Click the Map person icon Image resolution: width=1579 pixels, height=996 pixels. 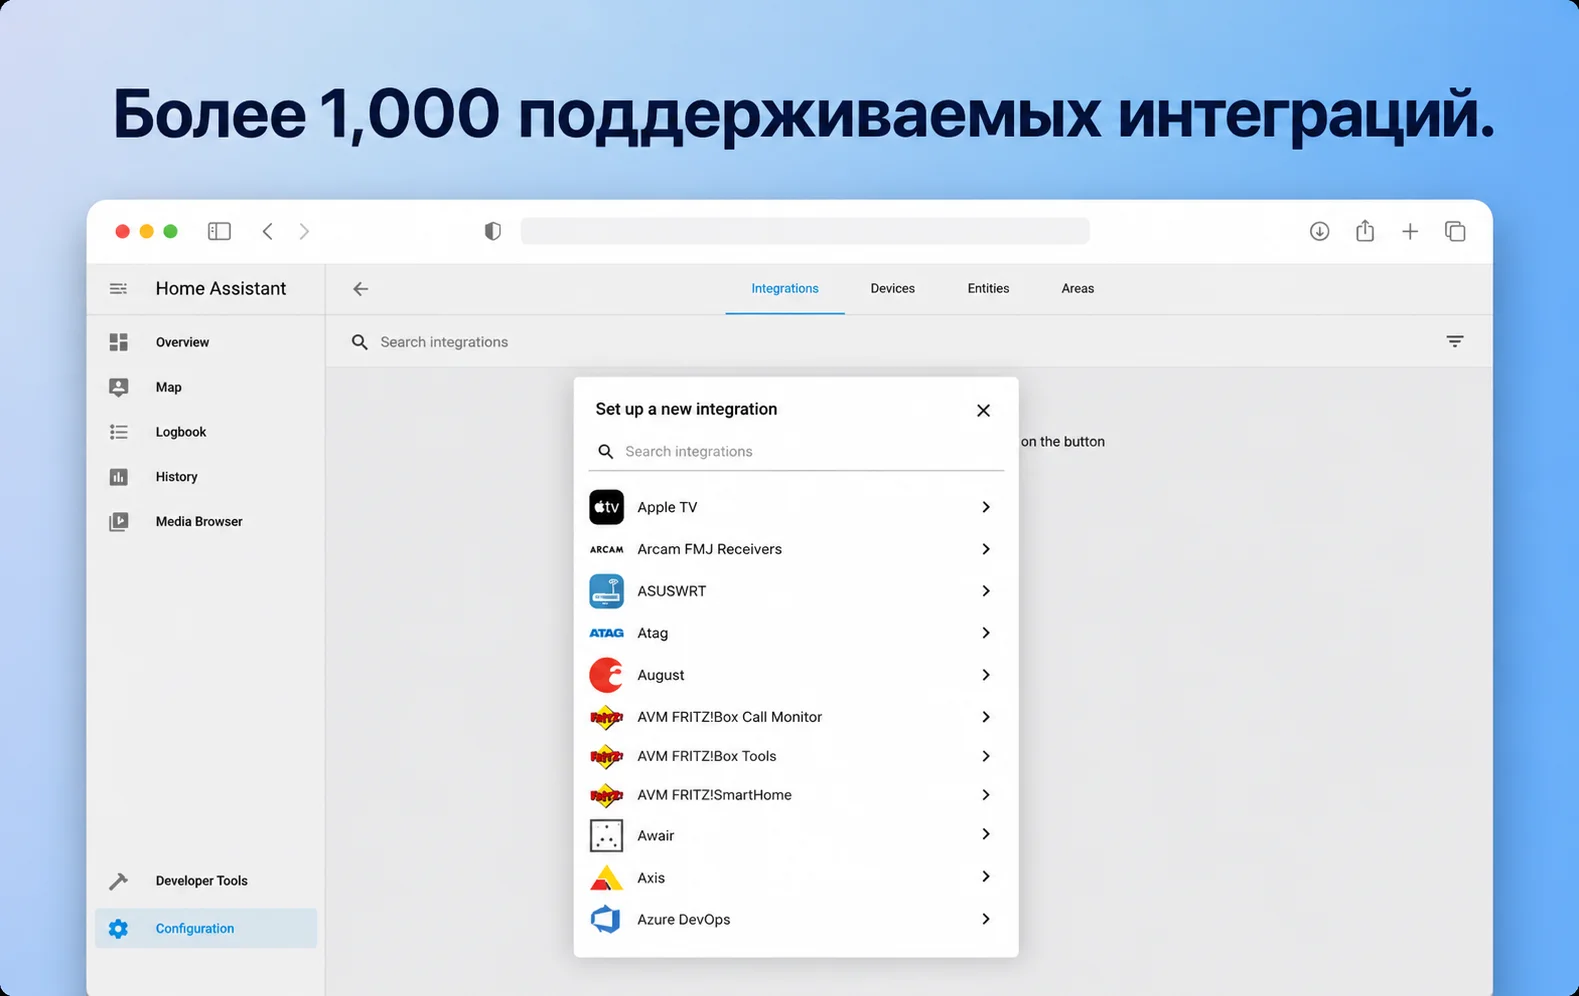point(118,387)
